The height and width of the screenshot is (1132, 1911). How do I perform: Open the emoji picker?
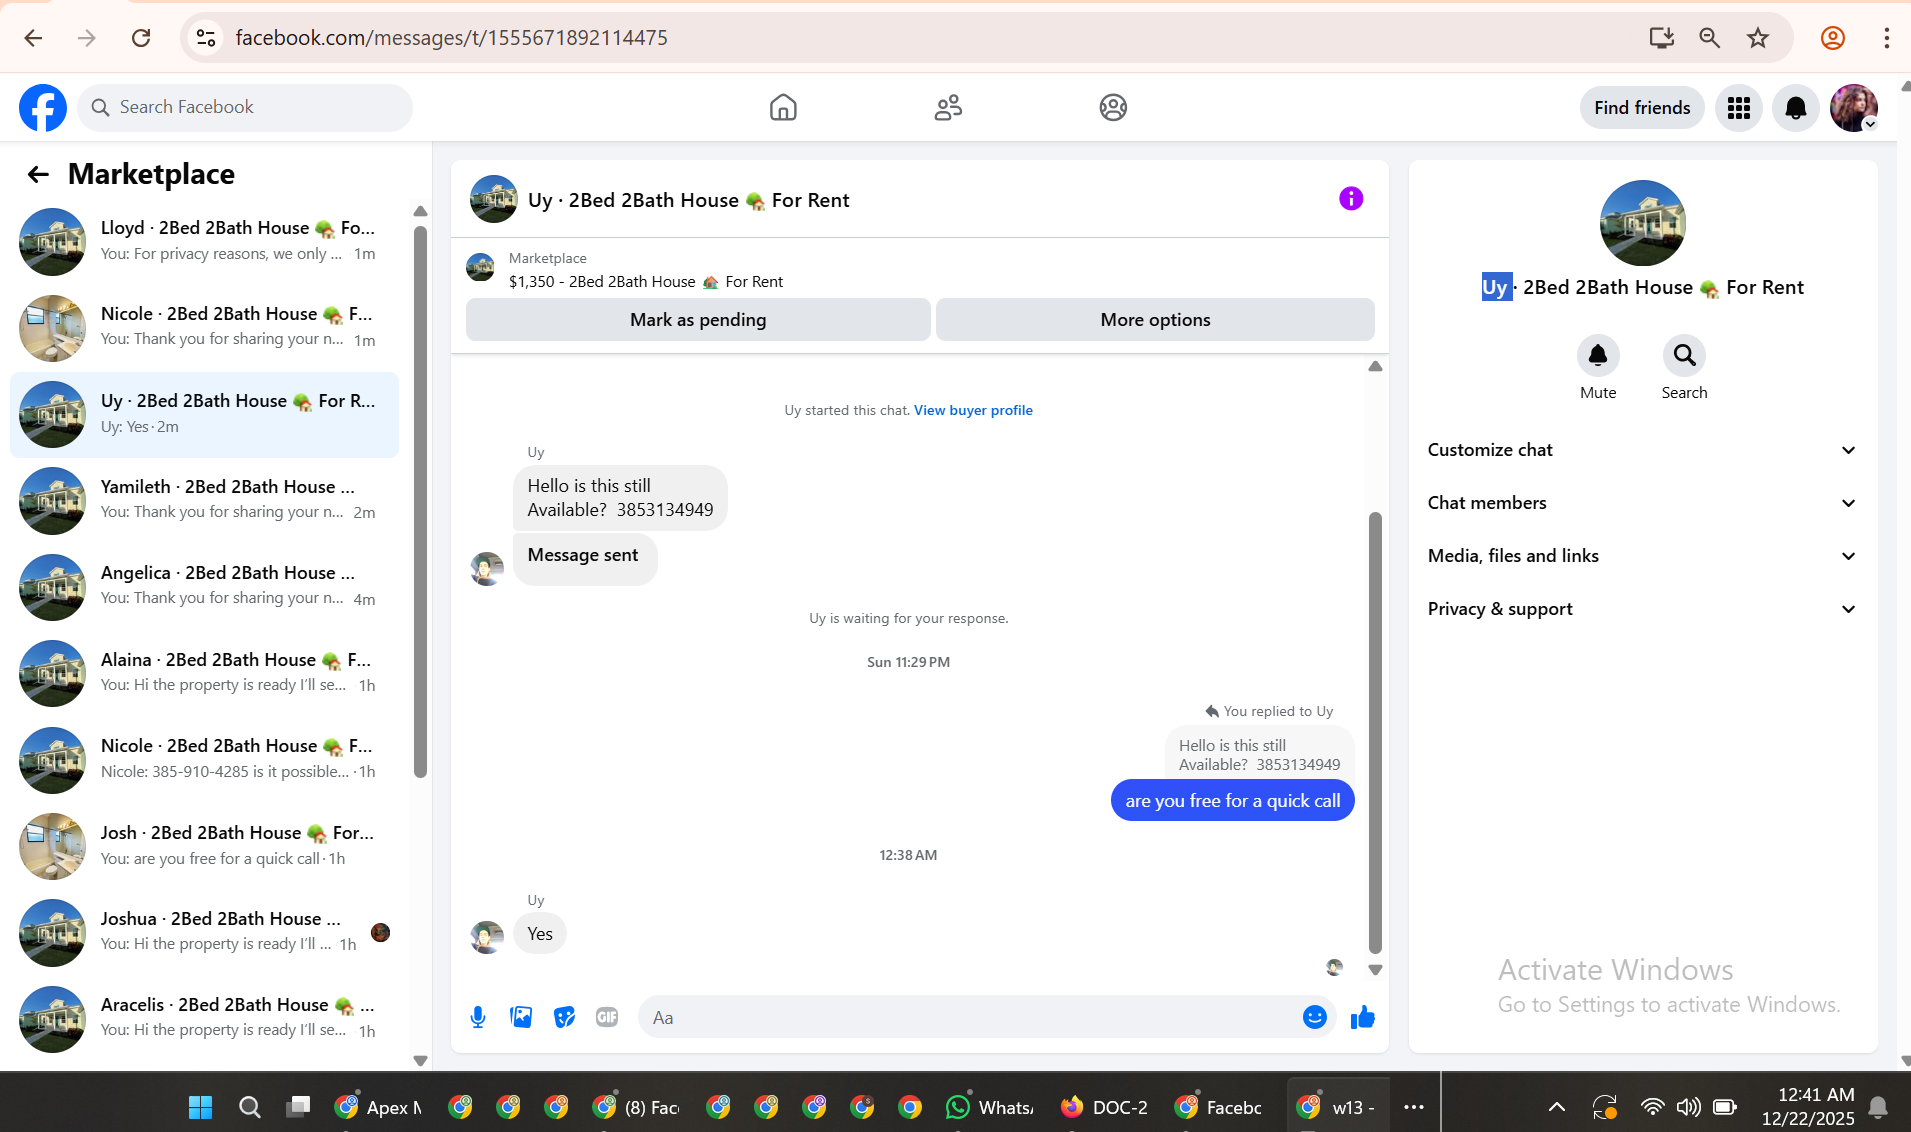point(1315,1017)
